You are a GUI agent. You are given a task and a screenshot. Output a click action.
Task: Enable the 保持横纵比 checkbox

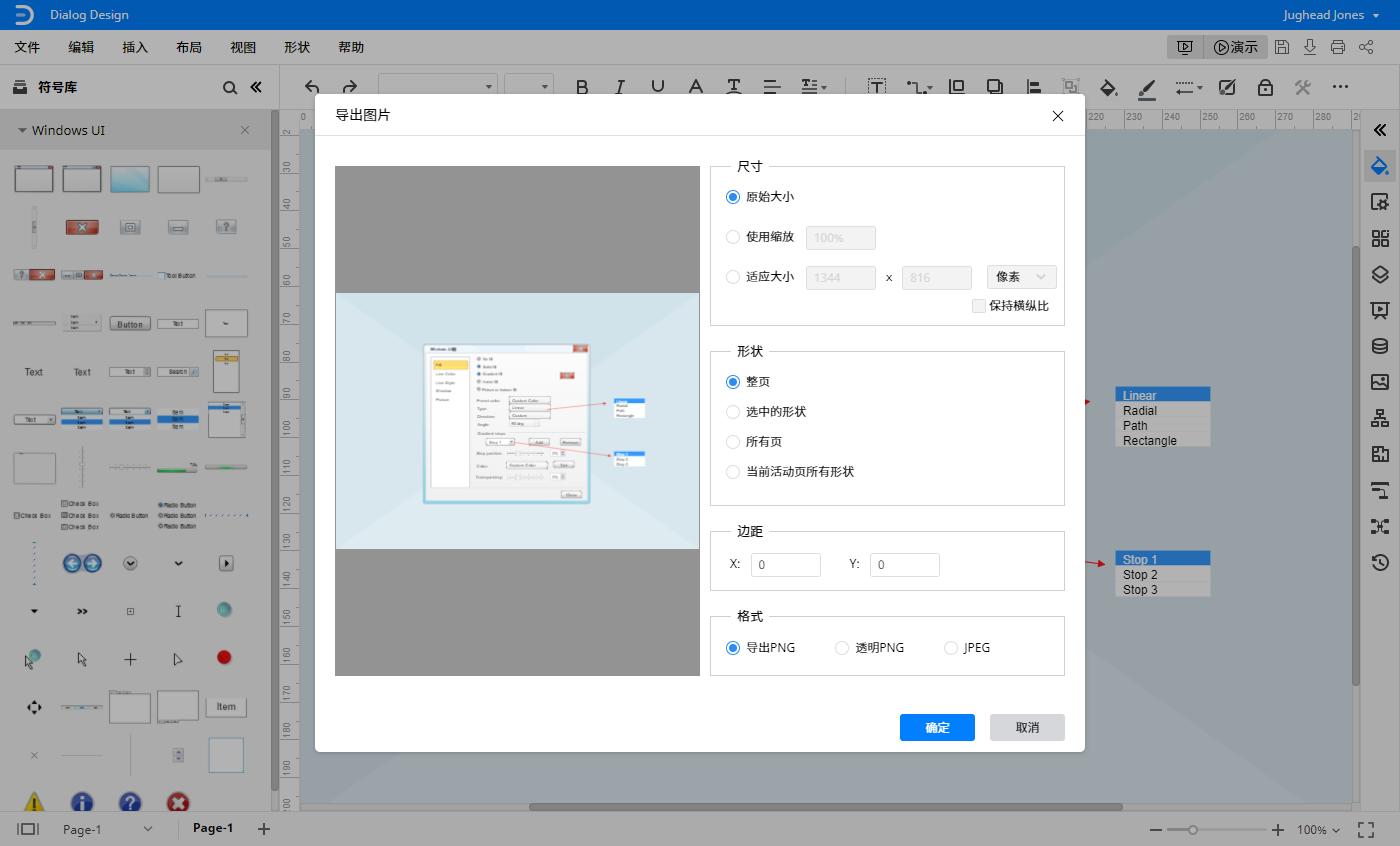point(979,306)
